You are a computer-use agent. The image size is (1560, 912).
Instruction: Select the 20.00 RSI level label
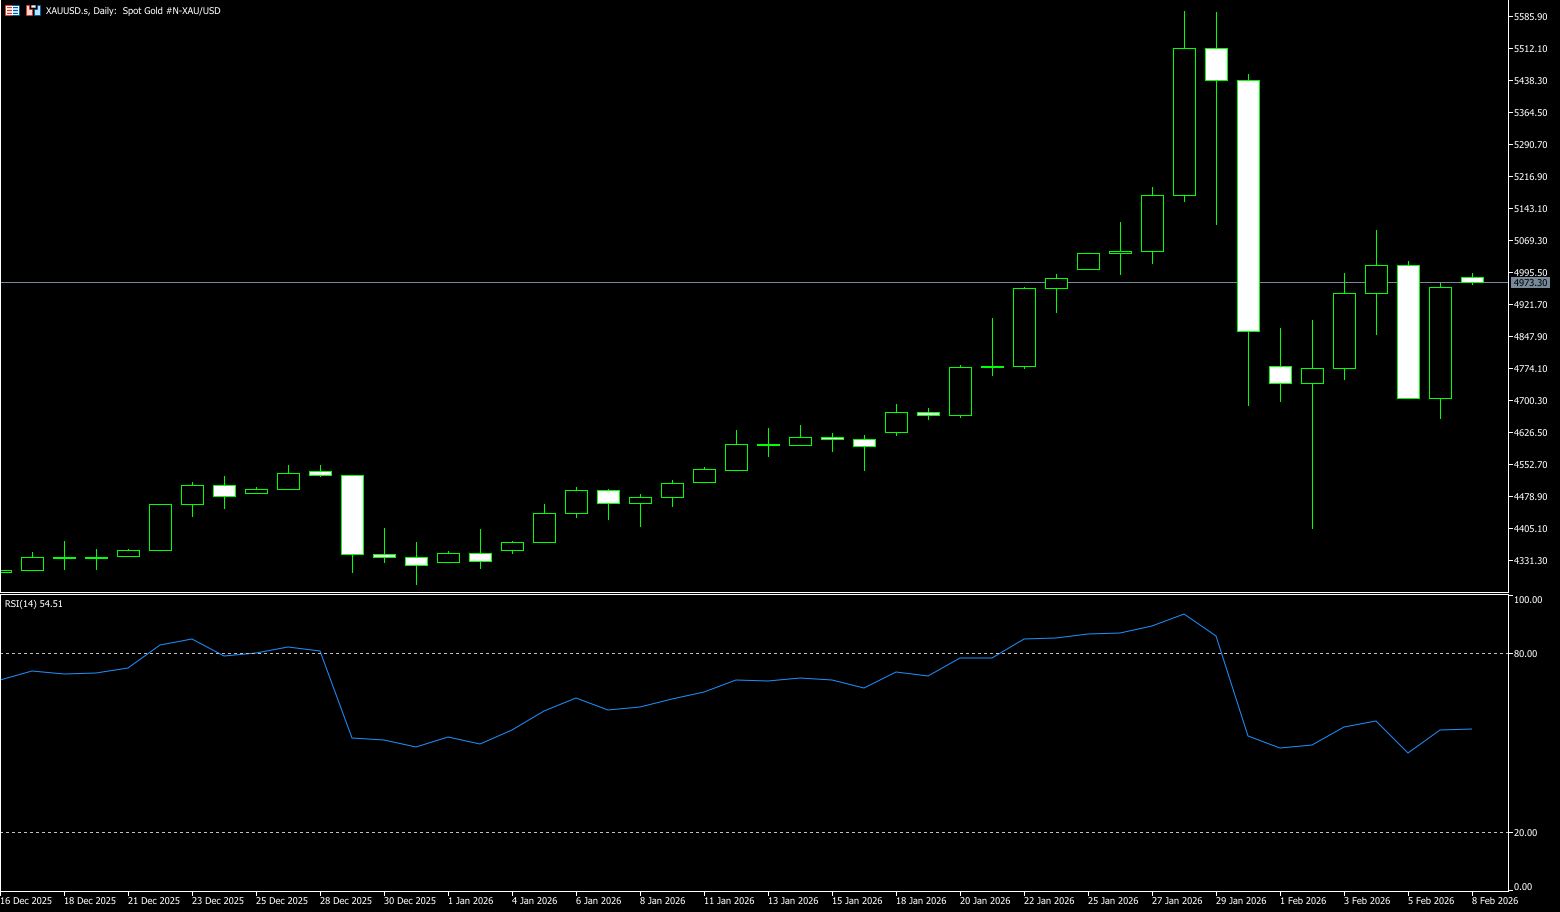1526,833
